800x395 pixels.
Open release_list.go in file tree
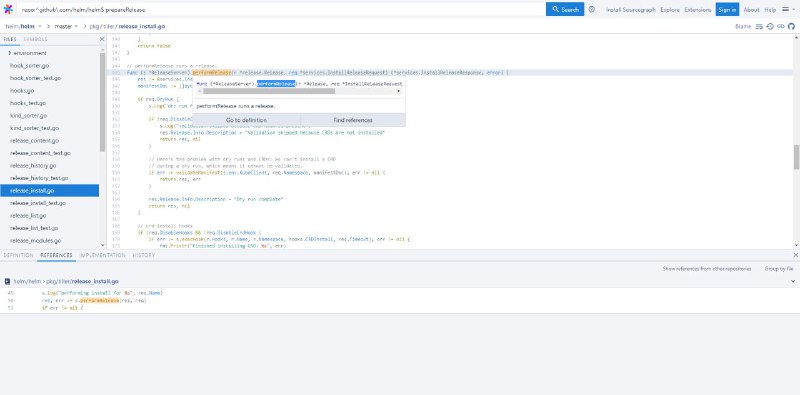coord(28,215)
